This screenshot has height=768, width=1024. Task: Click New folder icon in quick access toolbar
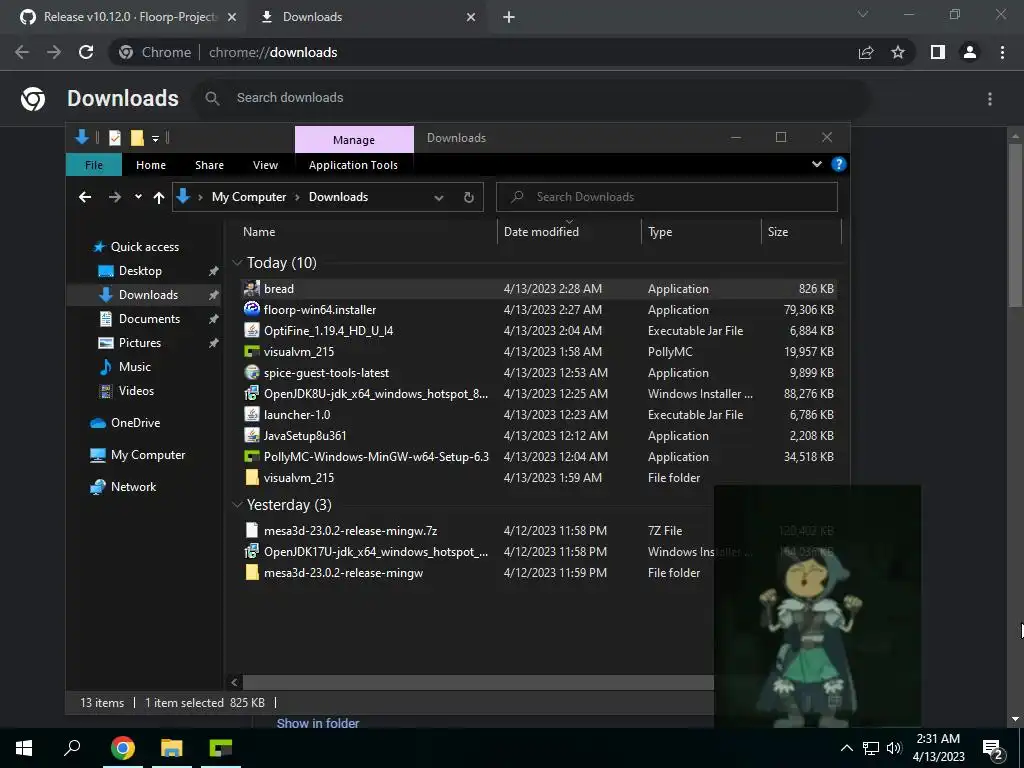point(136,138)
